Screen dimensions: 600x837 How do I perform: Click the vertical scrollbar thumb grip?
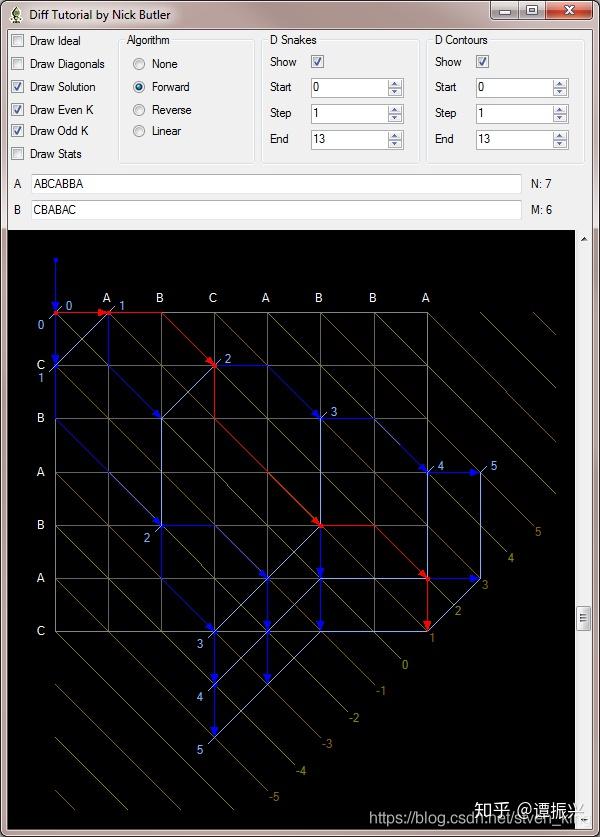coord(583,619)
